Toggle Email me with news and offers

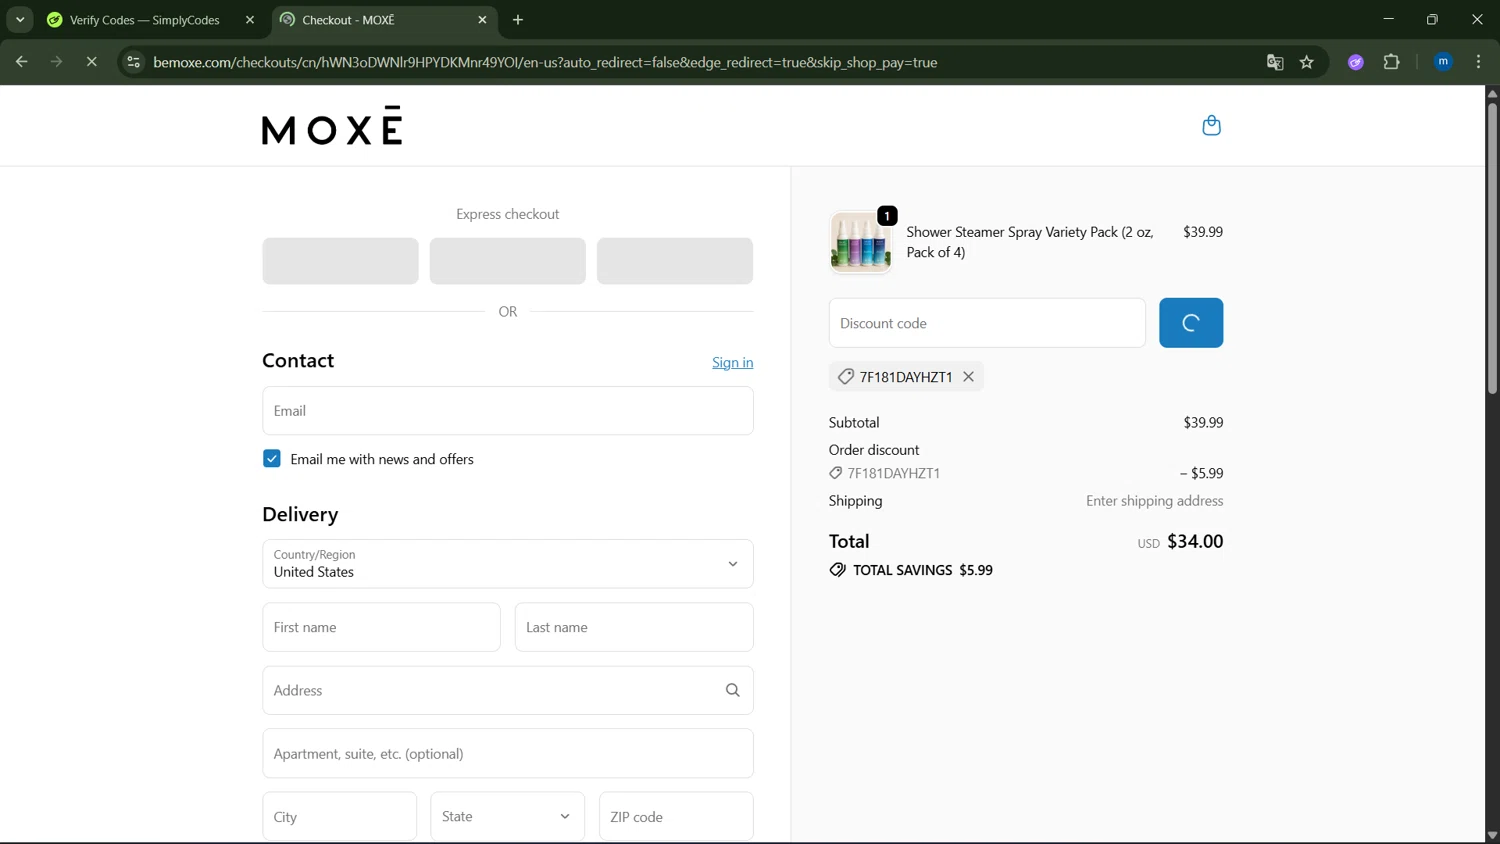pos(272,459)
